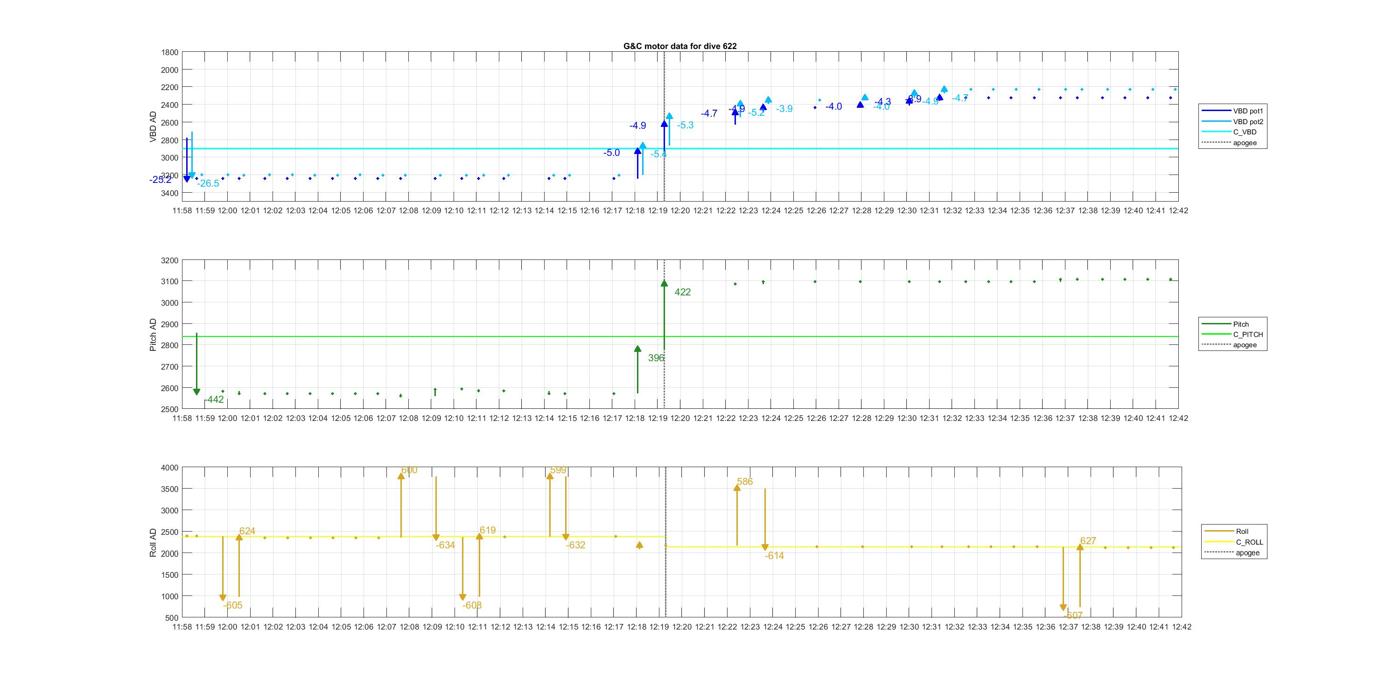1400x693 pixels.
Task: Click the '-605' data label in Roll plot
Action: point(232,606)
